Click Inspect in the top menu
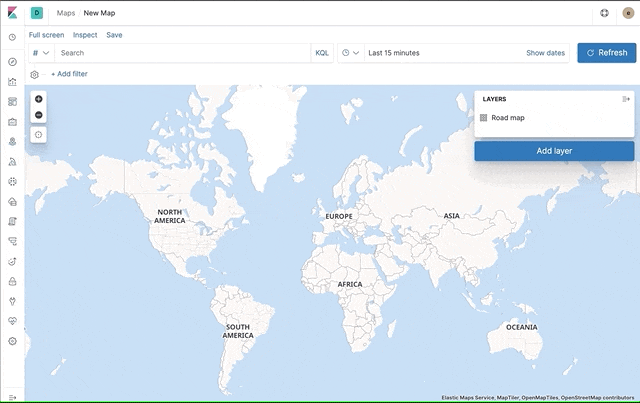 pos(85,35)
